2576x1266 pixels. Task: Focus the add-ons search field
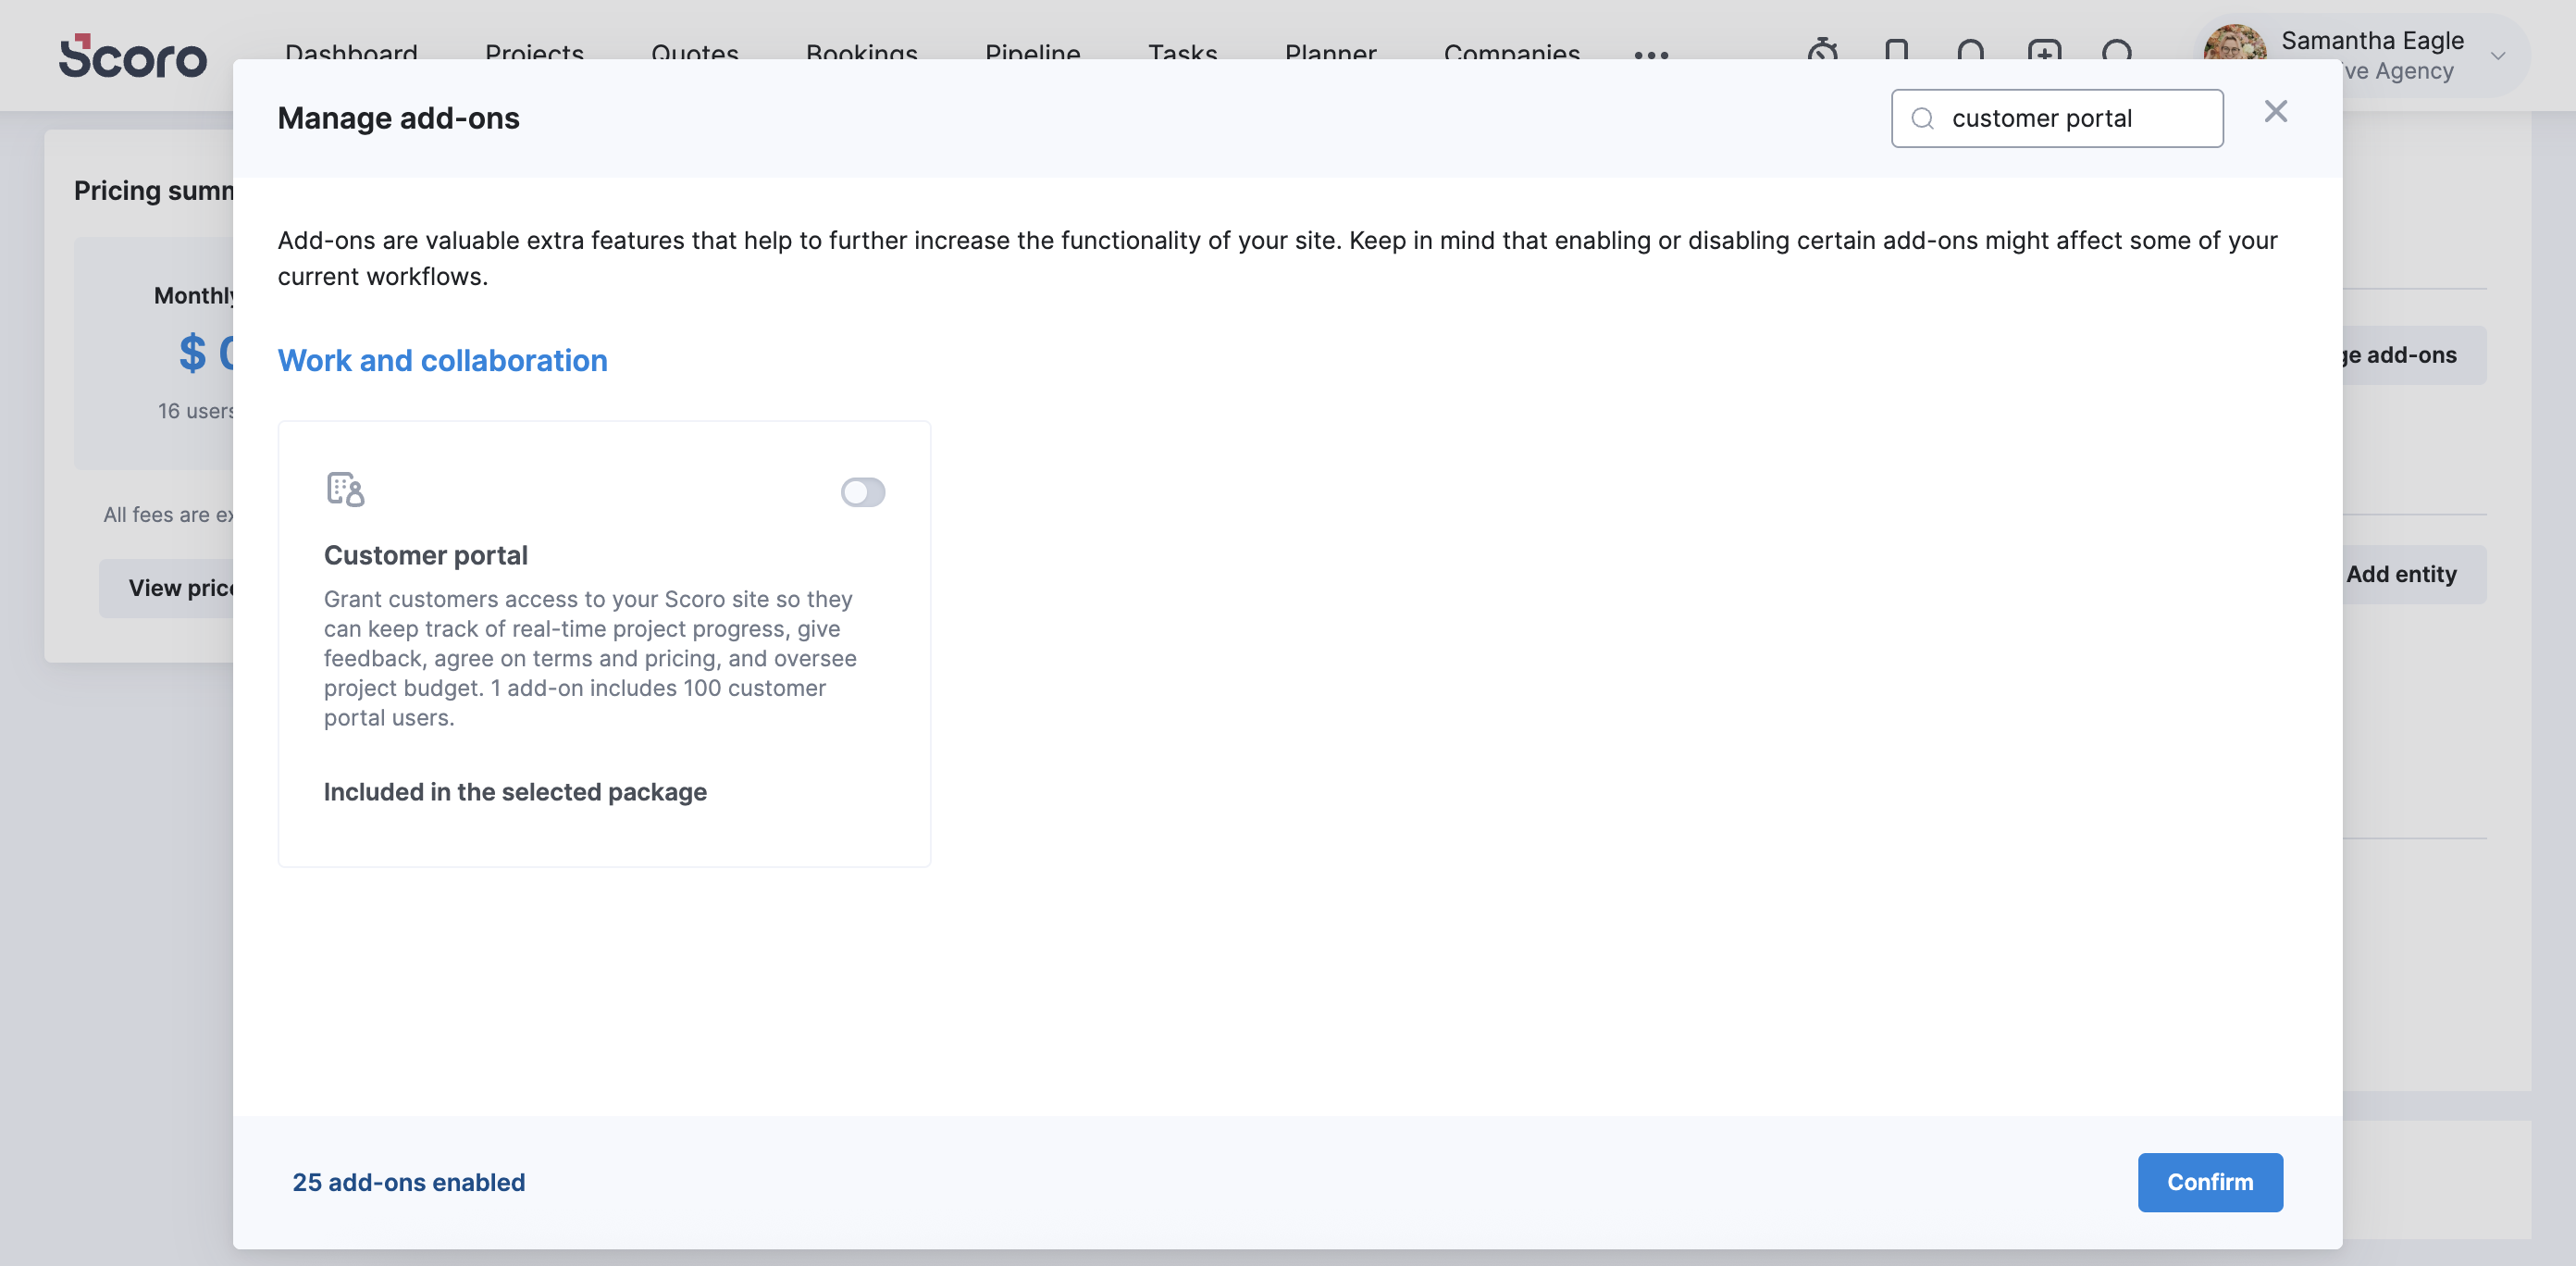2057,119
